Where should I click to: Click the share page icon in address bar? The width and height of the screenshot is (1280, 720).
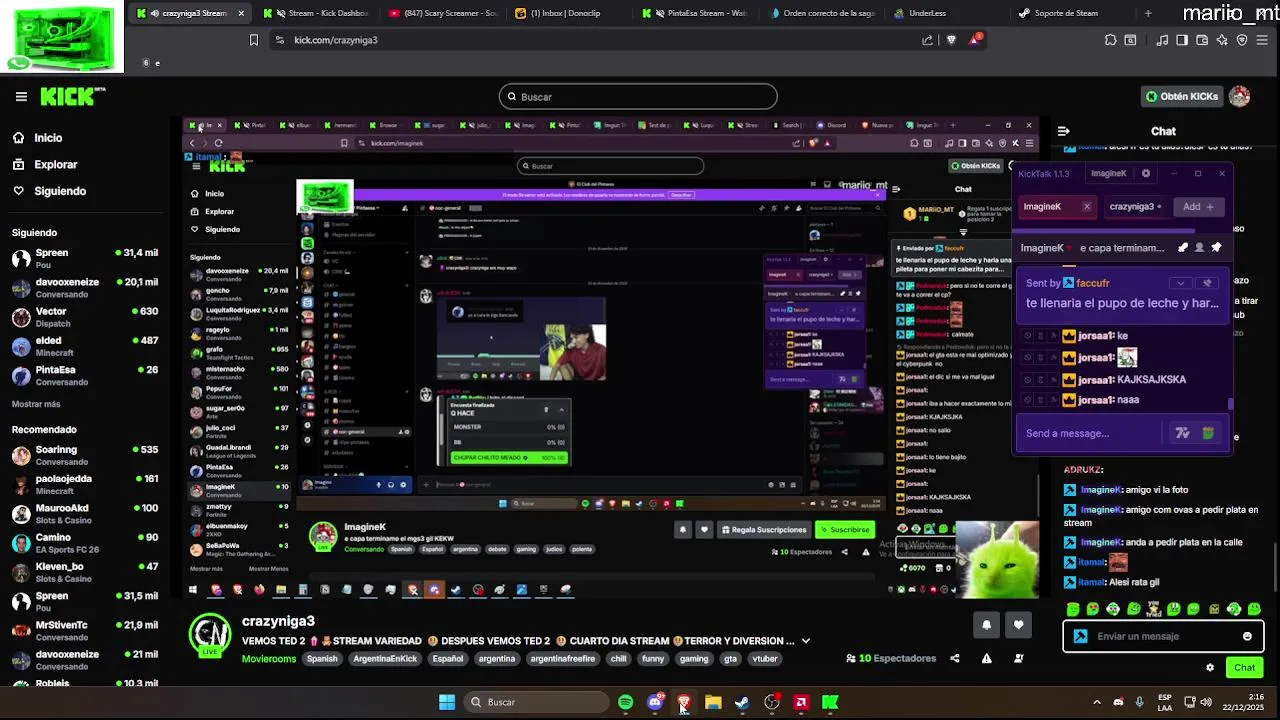pos(927,40)
